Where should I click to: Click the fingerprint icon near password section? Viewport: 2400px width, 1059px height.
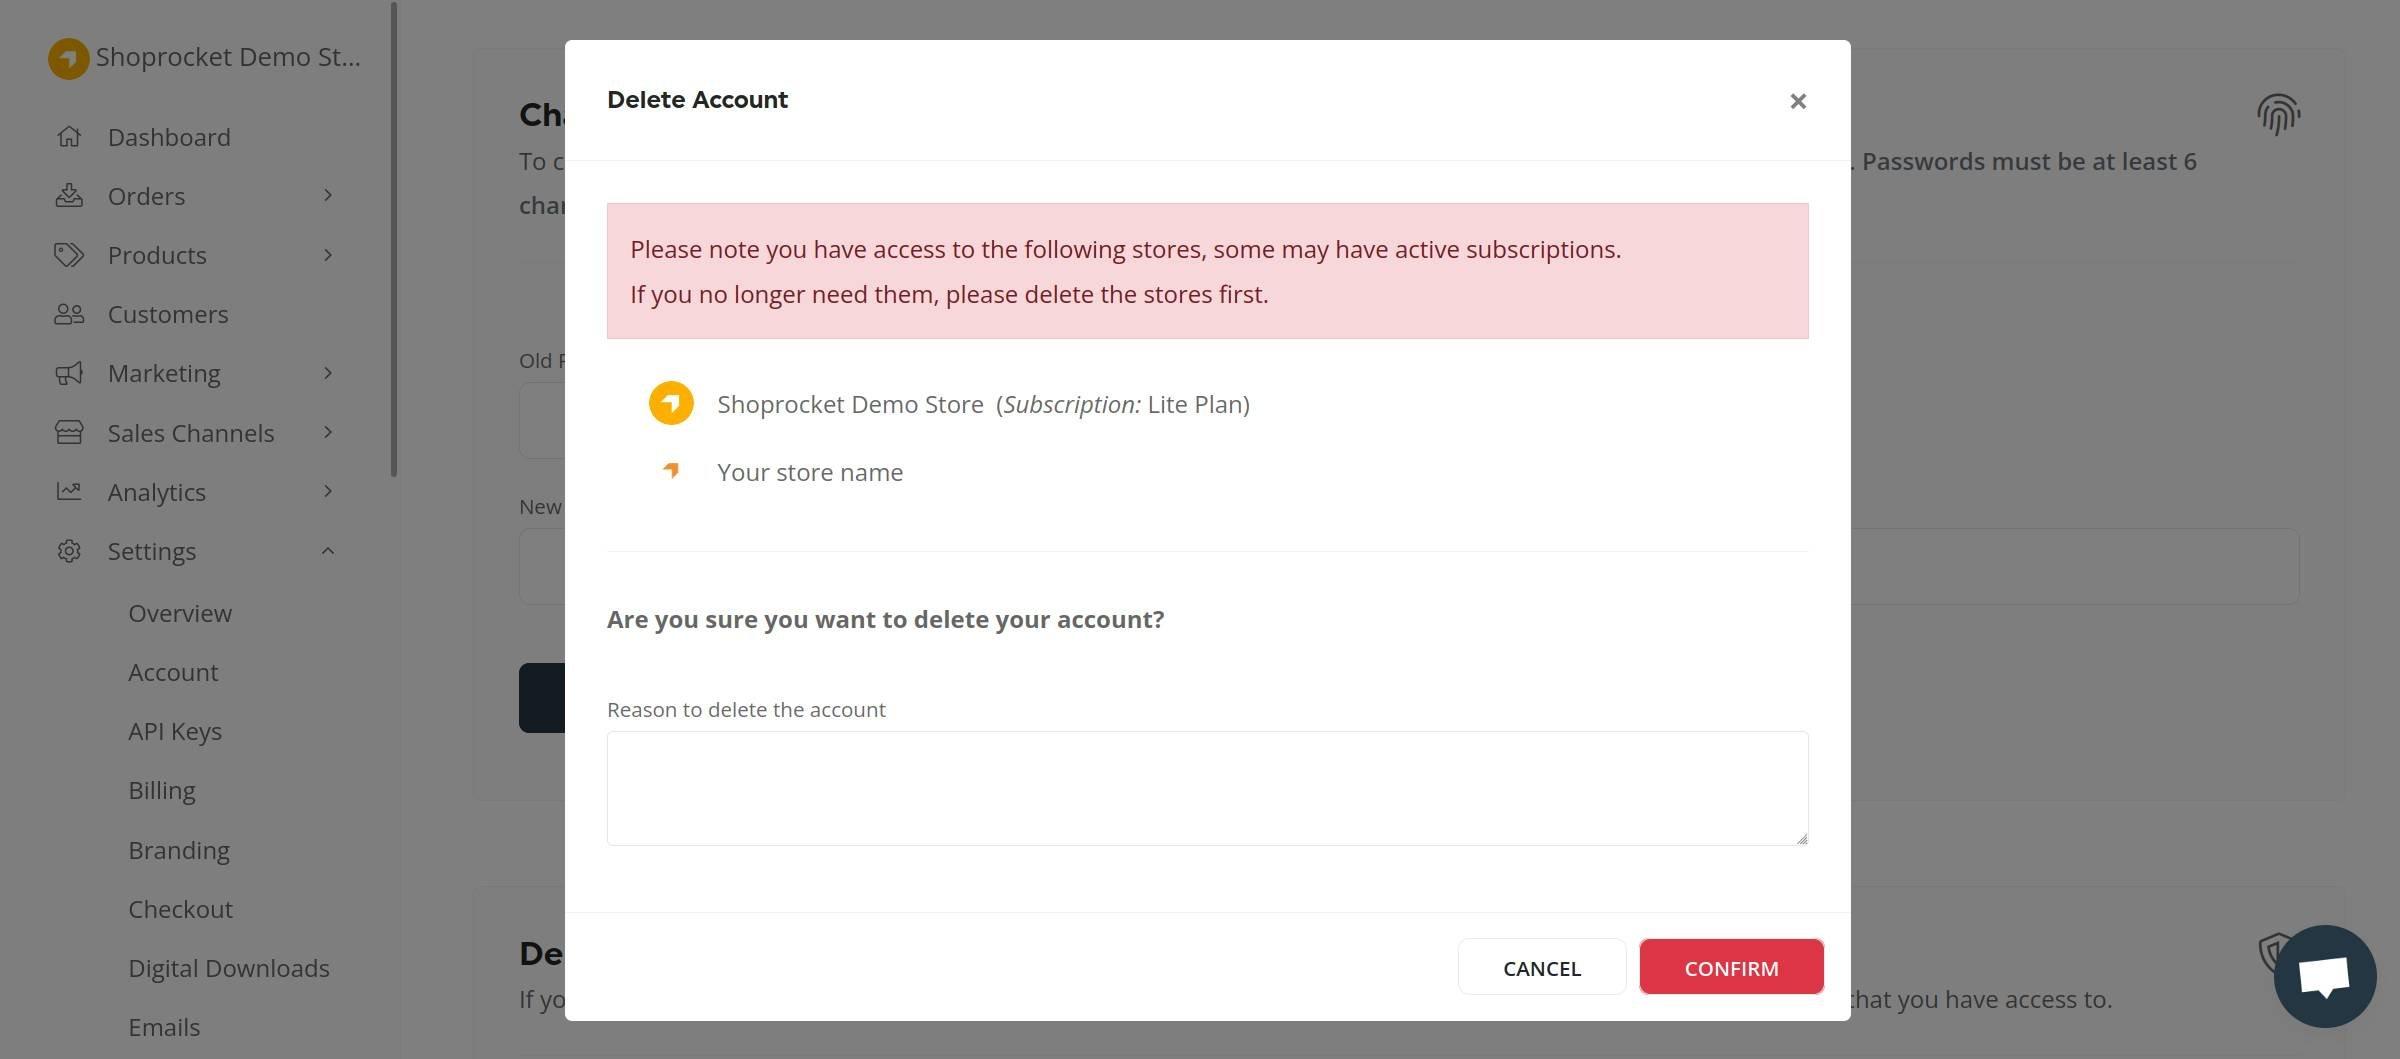[x=2278, y=115]
